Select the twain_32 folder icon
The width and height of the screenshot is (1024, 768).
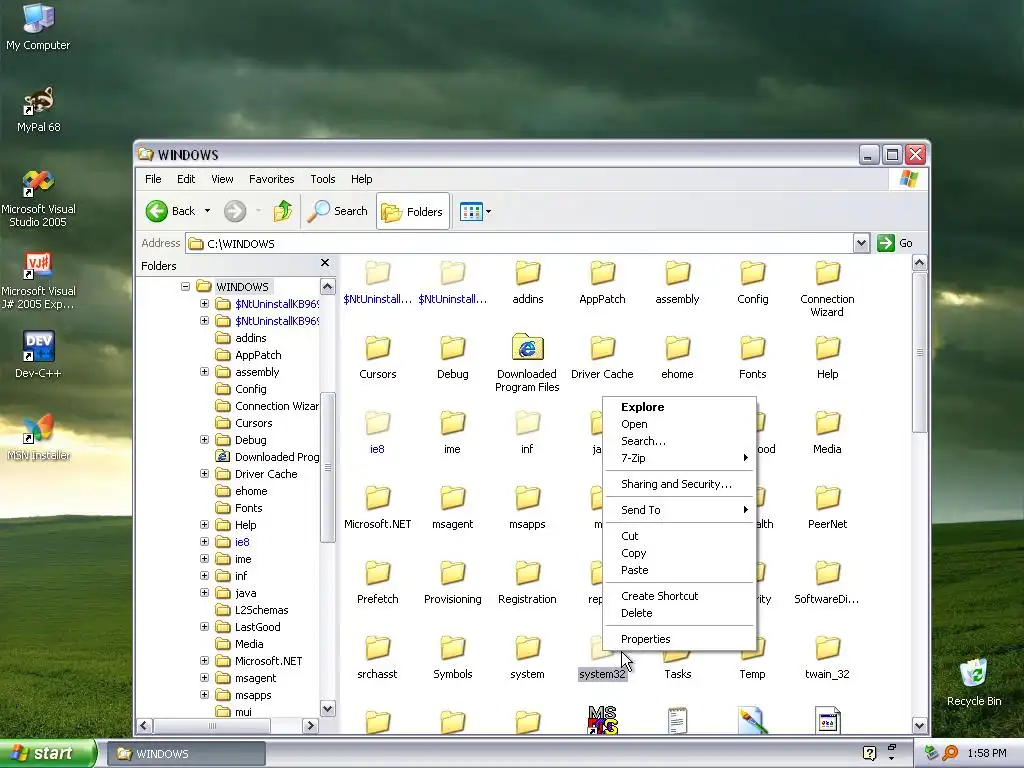click(827, 658)
